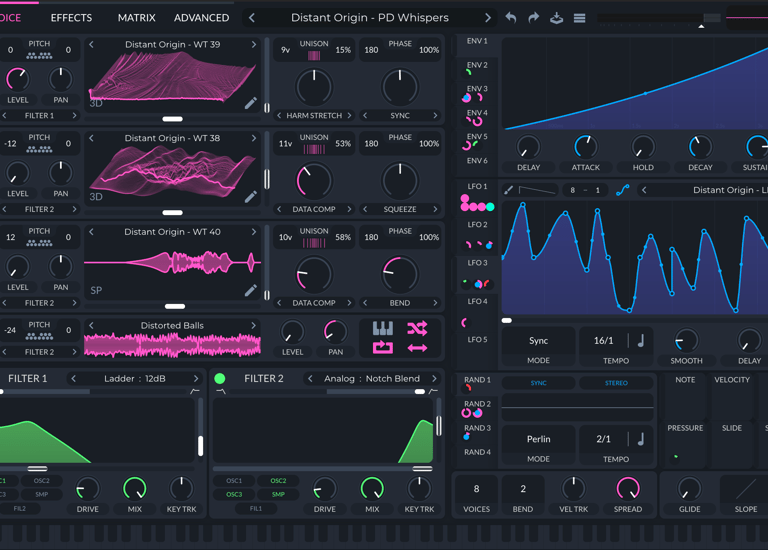Click the undo arrow icon

(511, 18)
